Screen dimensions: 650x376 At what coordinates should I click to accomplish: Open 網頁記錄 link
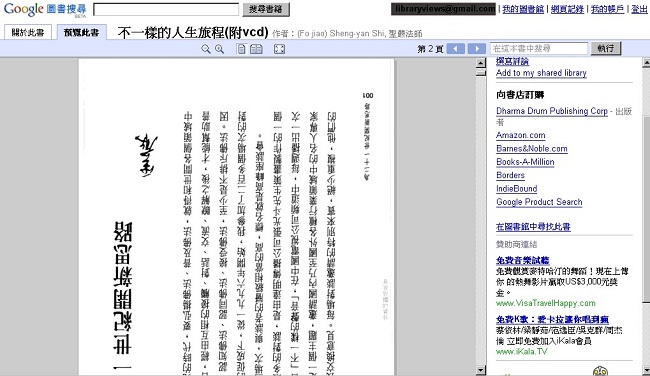coord(567,9)
